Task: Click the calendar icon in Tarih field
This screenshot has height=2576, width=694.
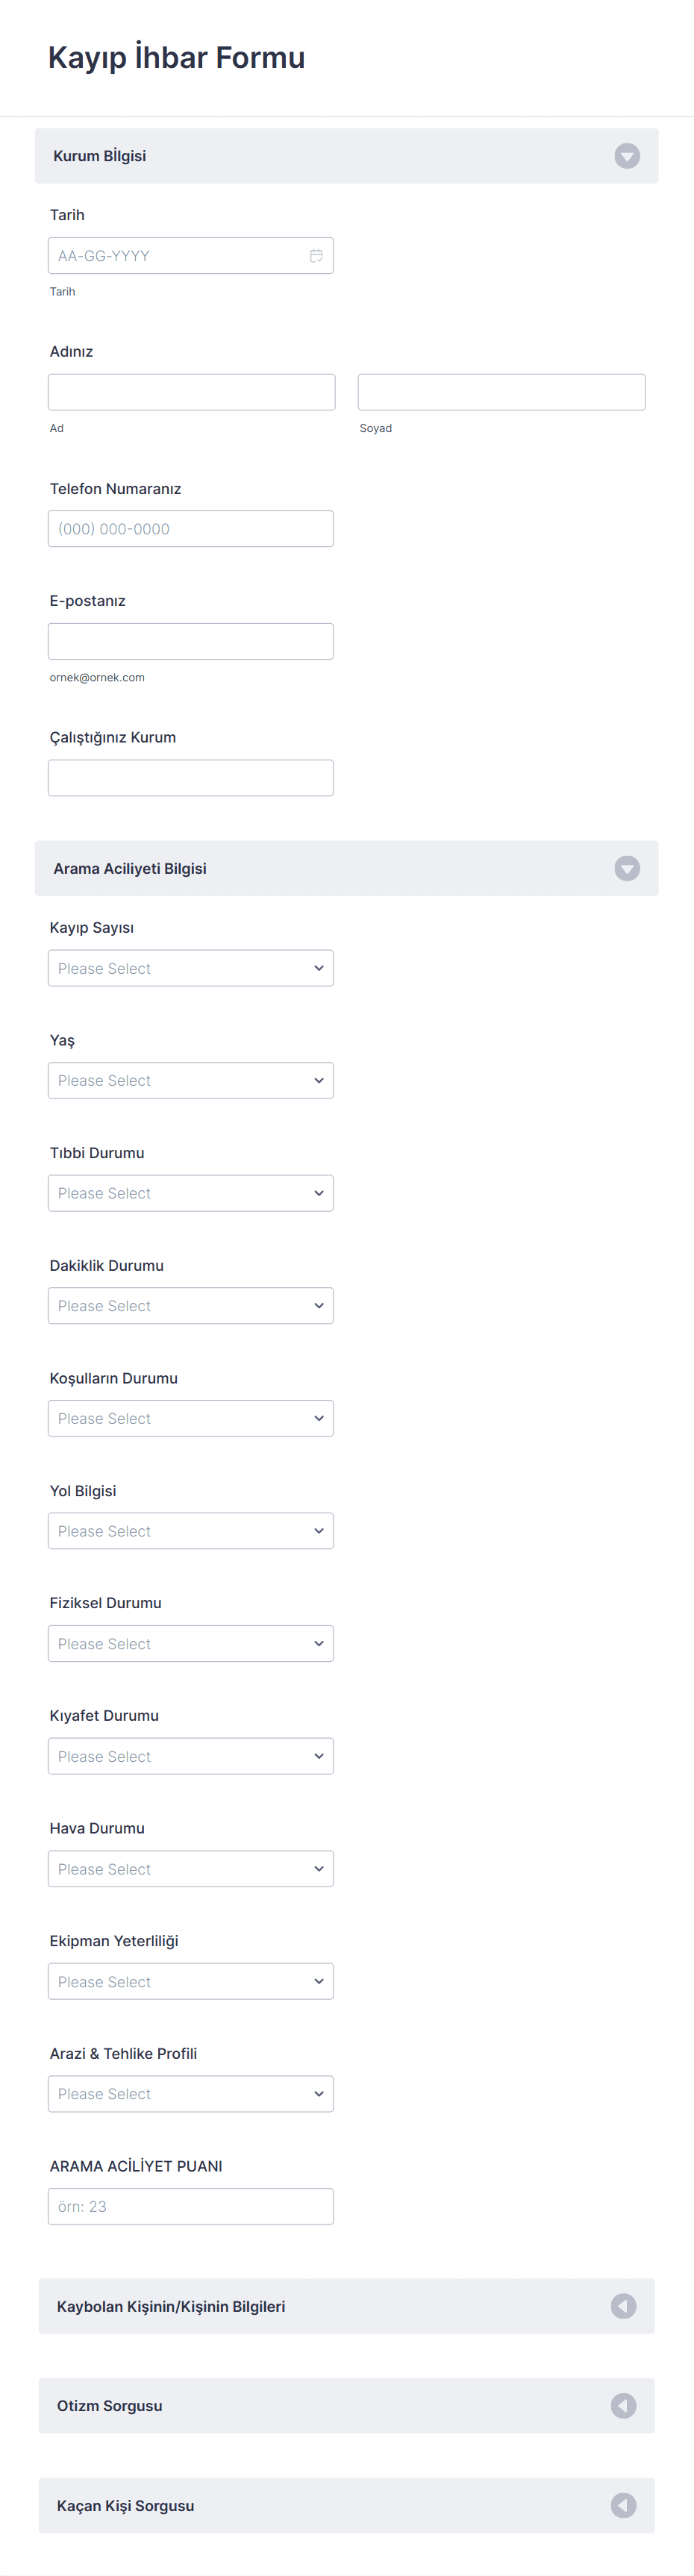Action: coord(316,256)
